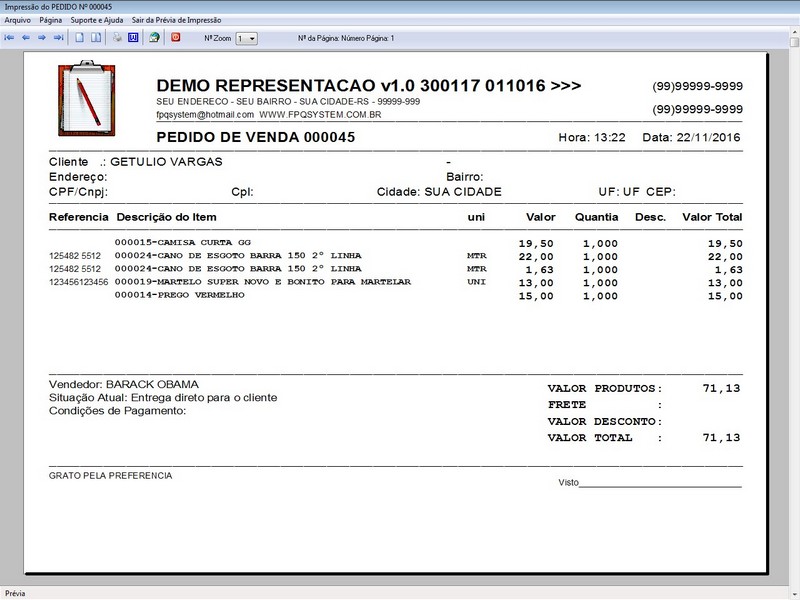Click email fpqsystem@hotmail.com
The width and height of the screenshot is (800, 600).
point(205,115)
